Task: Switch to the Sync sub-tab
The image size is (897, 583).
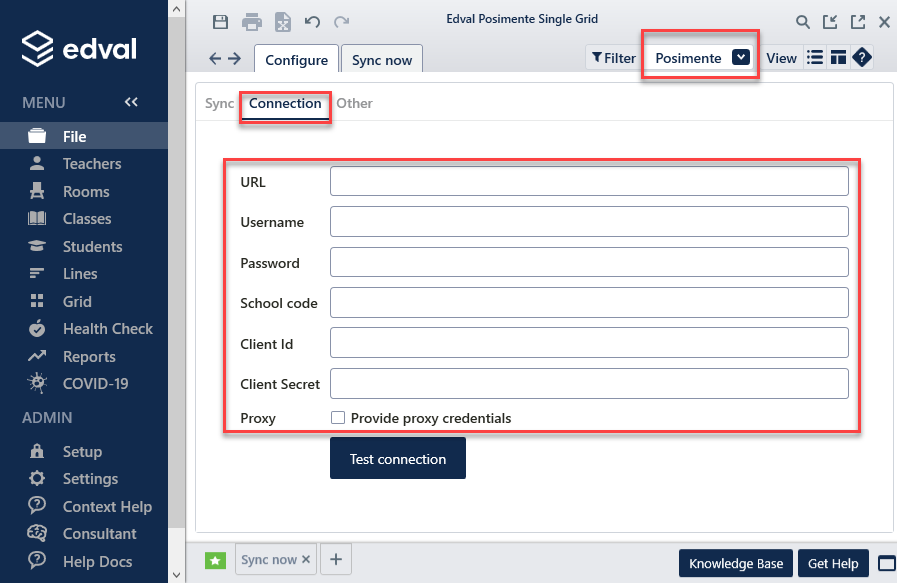Action: pos(219,104)
